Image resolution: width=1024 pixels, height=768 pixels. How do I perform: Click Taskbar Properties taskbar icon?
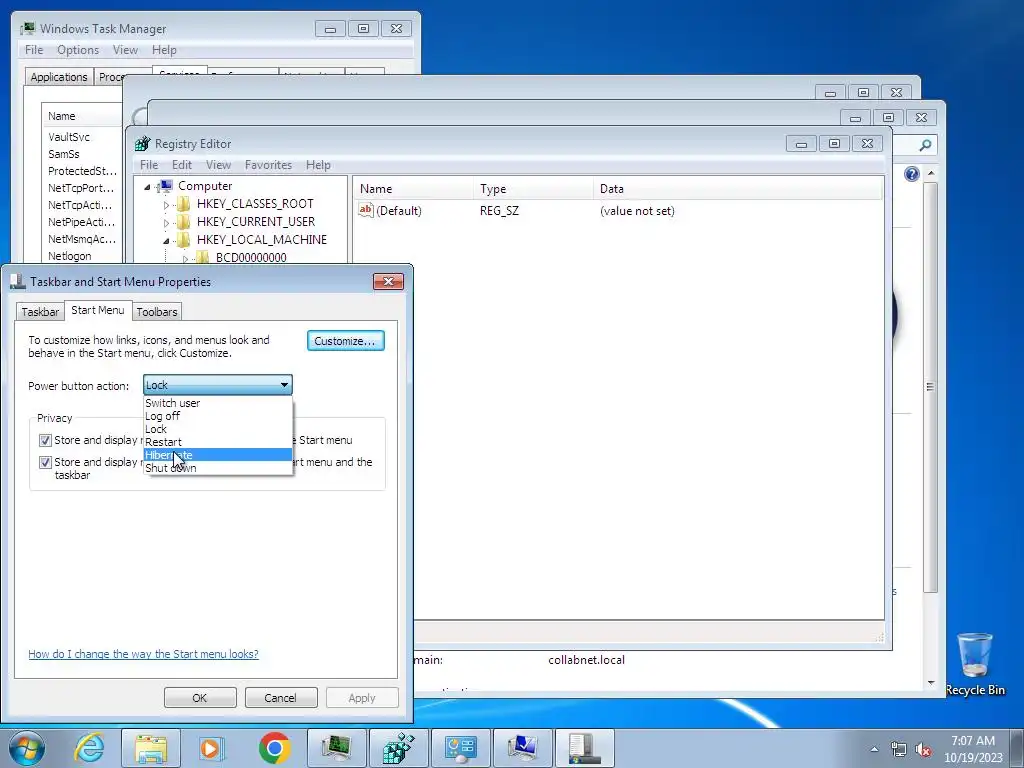[584, 748]
